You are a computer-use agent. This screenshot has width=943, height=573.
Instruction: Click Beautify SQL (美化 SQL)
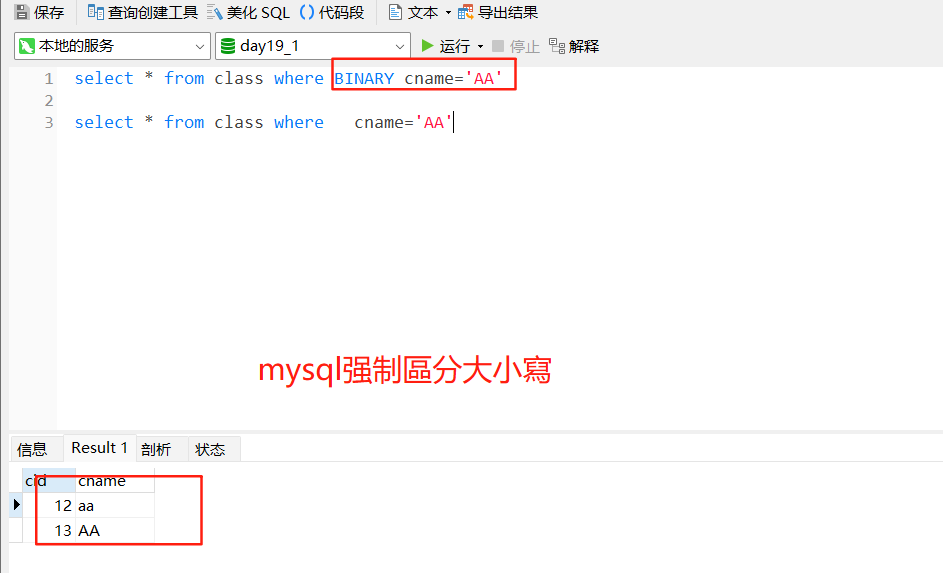(248, 12)
